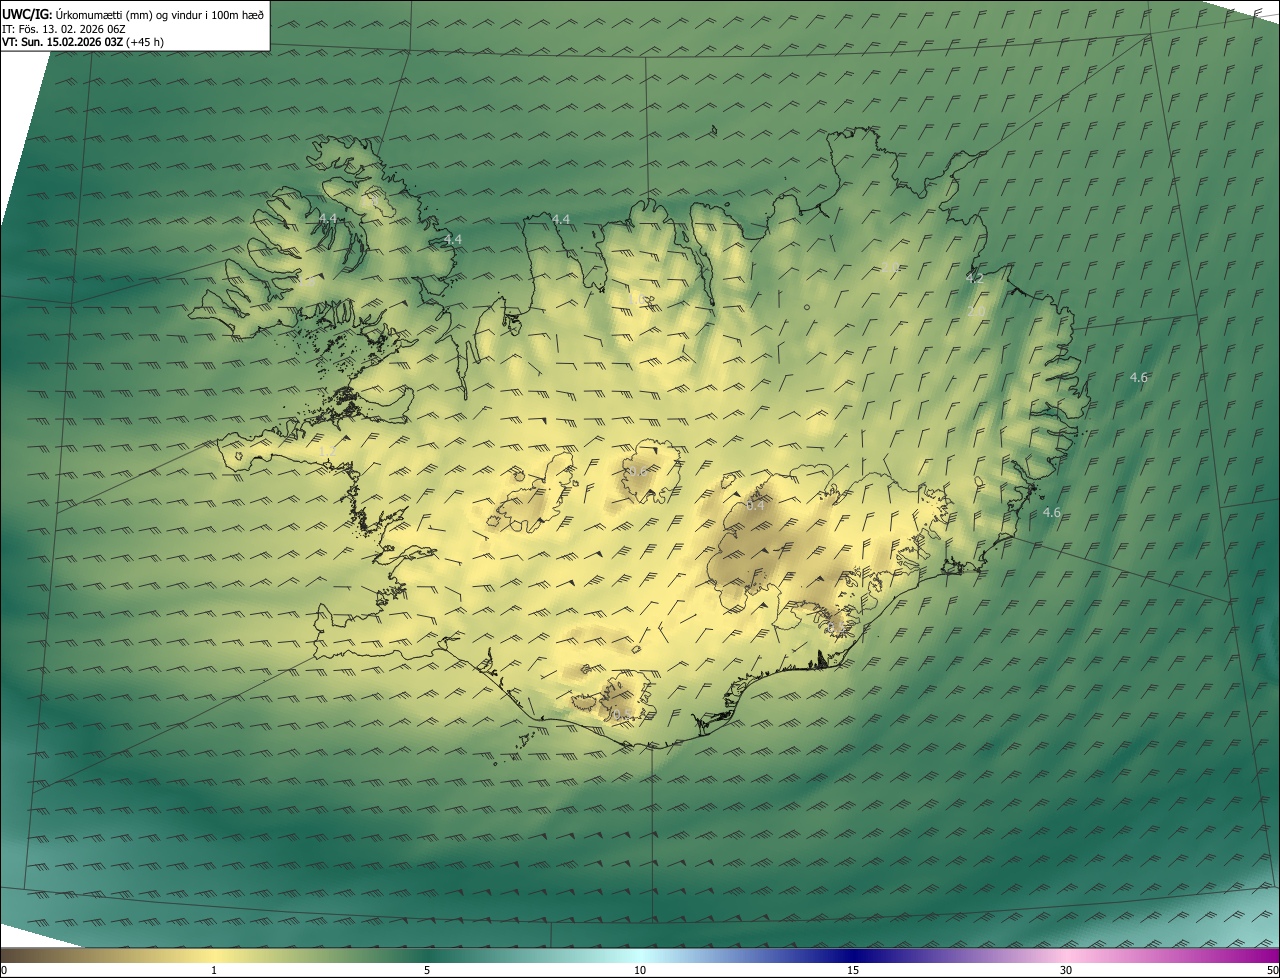Click the "0.6" value on the map
The height and width of the screenshot is (978, 1280).
coord(637,470)
